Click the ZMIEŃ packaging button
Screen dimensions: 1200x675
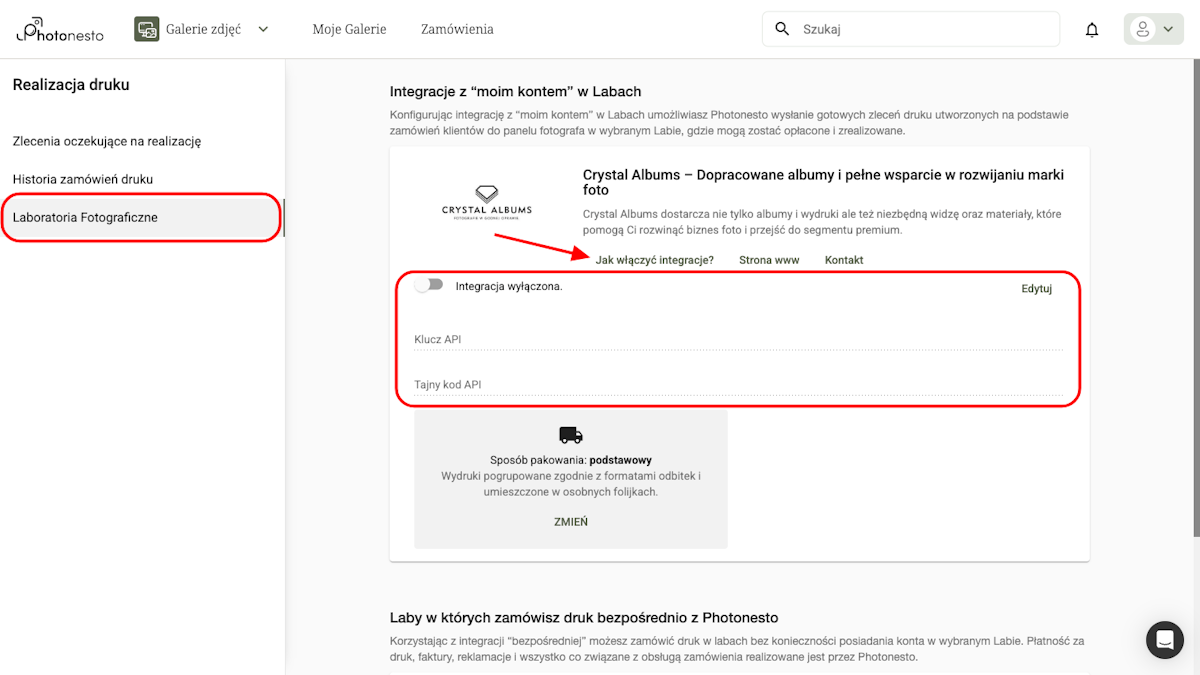(x=570, y=521)
